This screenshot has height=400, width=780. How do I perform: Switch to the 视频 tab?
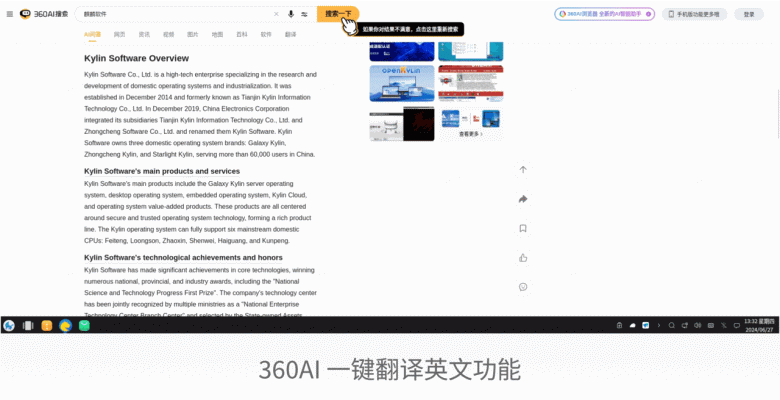pos(168,34)
